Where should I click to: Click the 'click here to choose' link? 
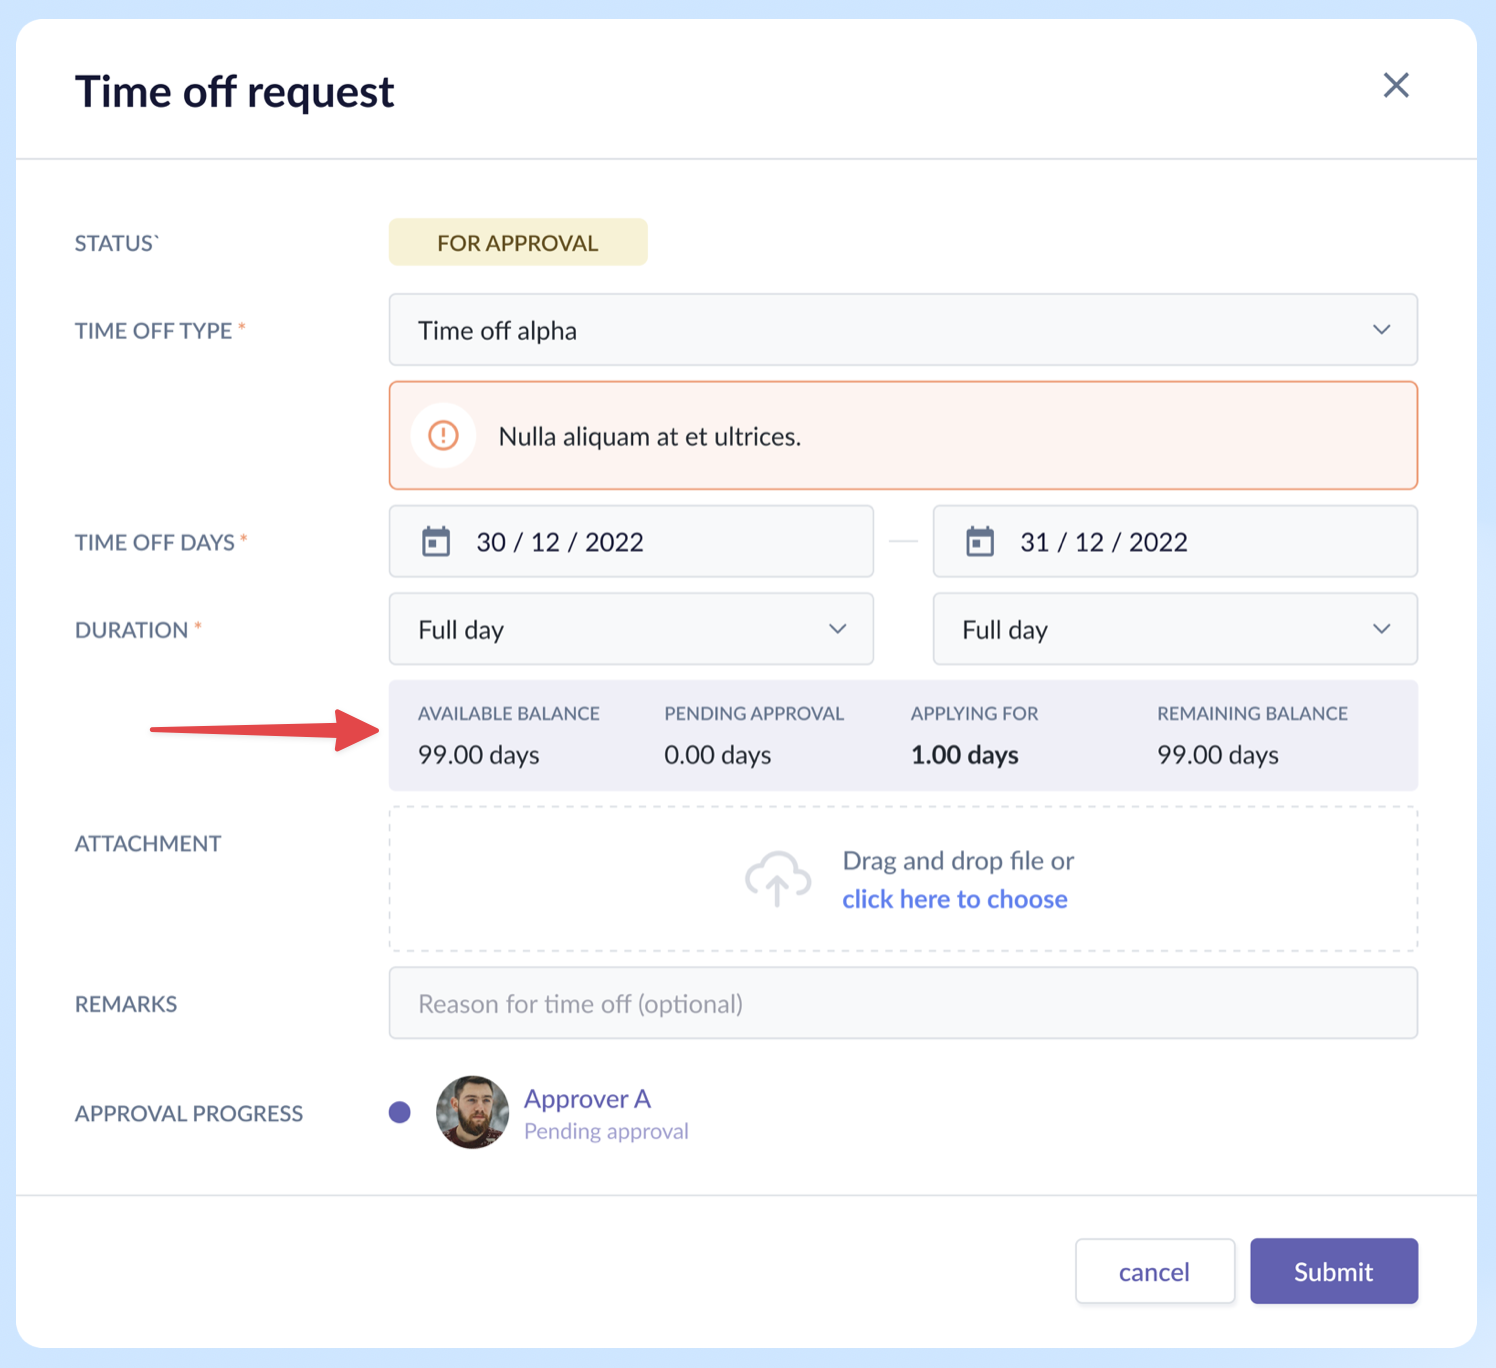click(x=954, y=899)
